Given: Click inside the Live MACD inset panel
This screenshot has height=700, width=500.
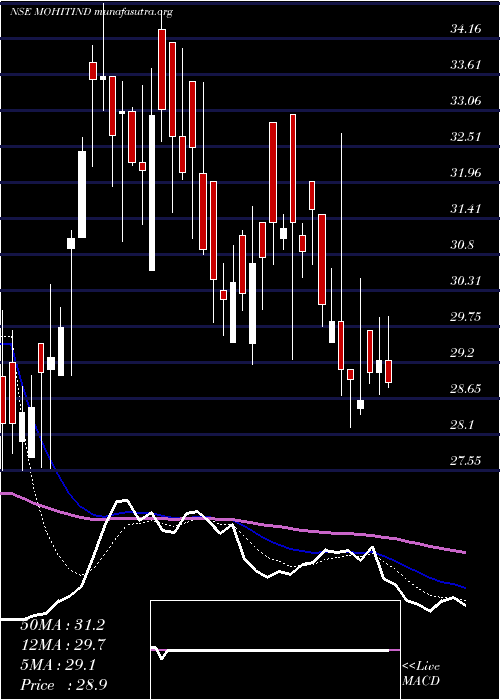Looking at the screenshot, I should click(275, 650).
